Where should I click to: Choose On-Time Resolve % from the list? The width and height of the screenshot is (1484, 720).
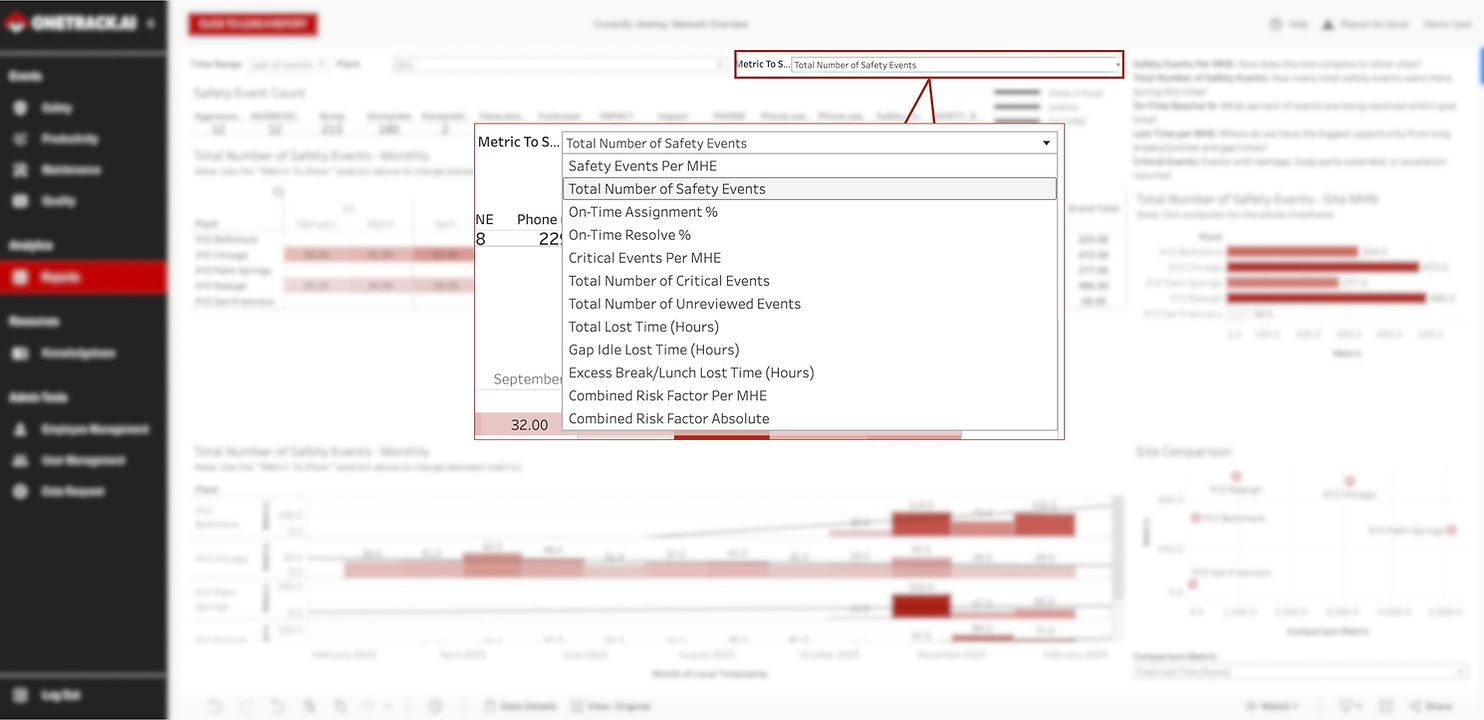click(629, 235)
